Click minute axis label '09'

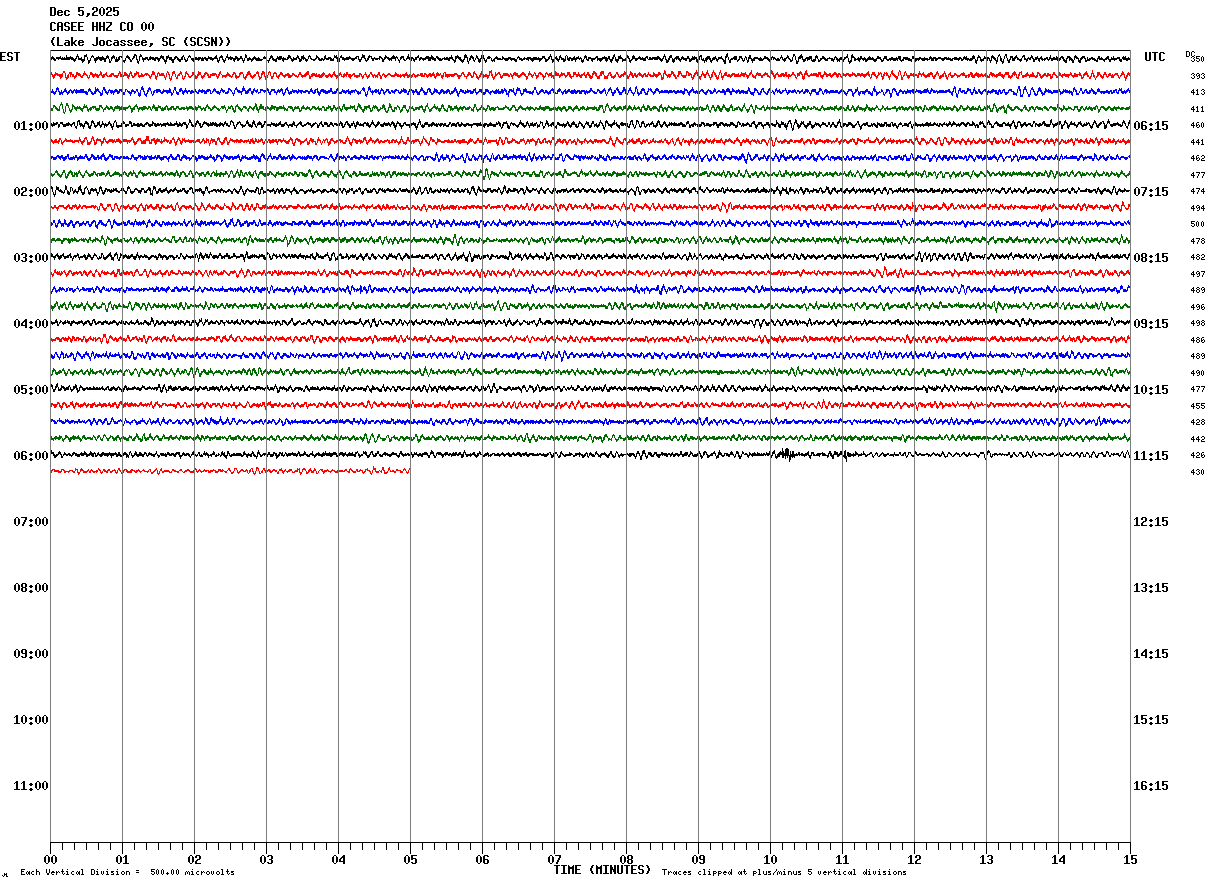click(698, 860)
